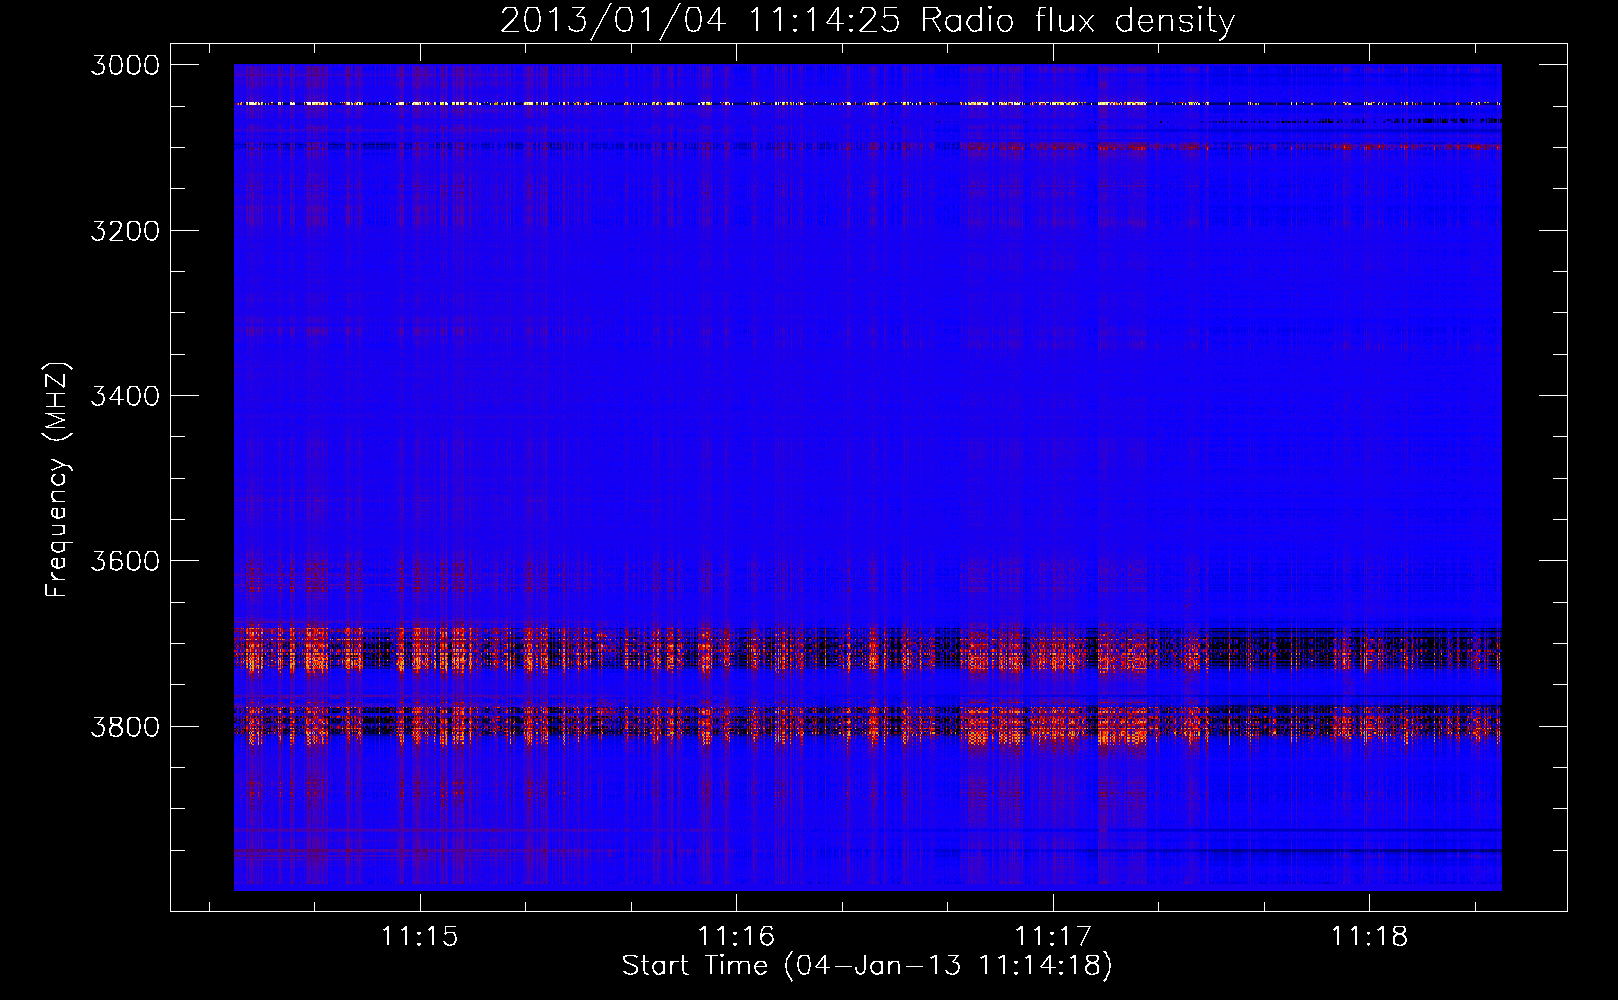
Task: Select the 3600 frequency tick label
Action: (x=125, y=561)
